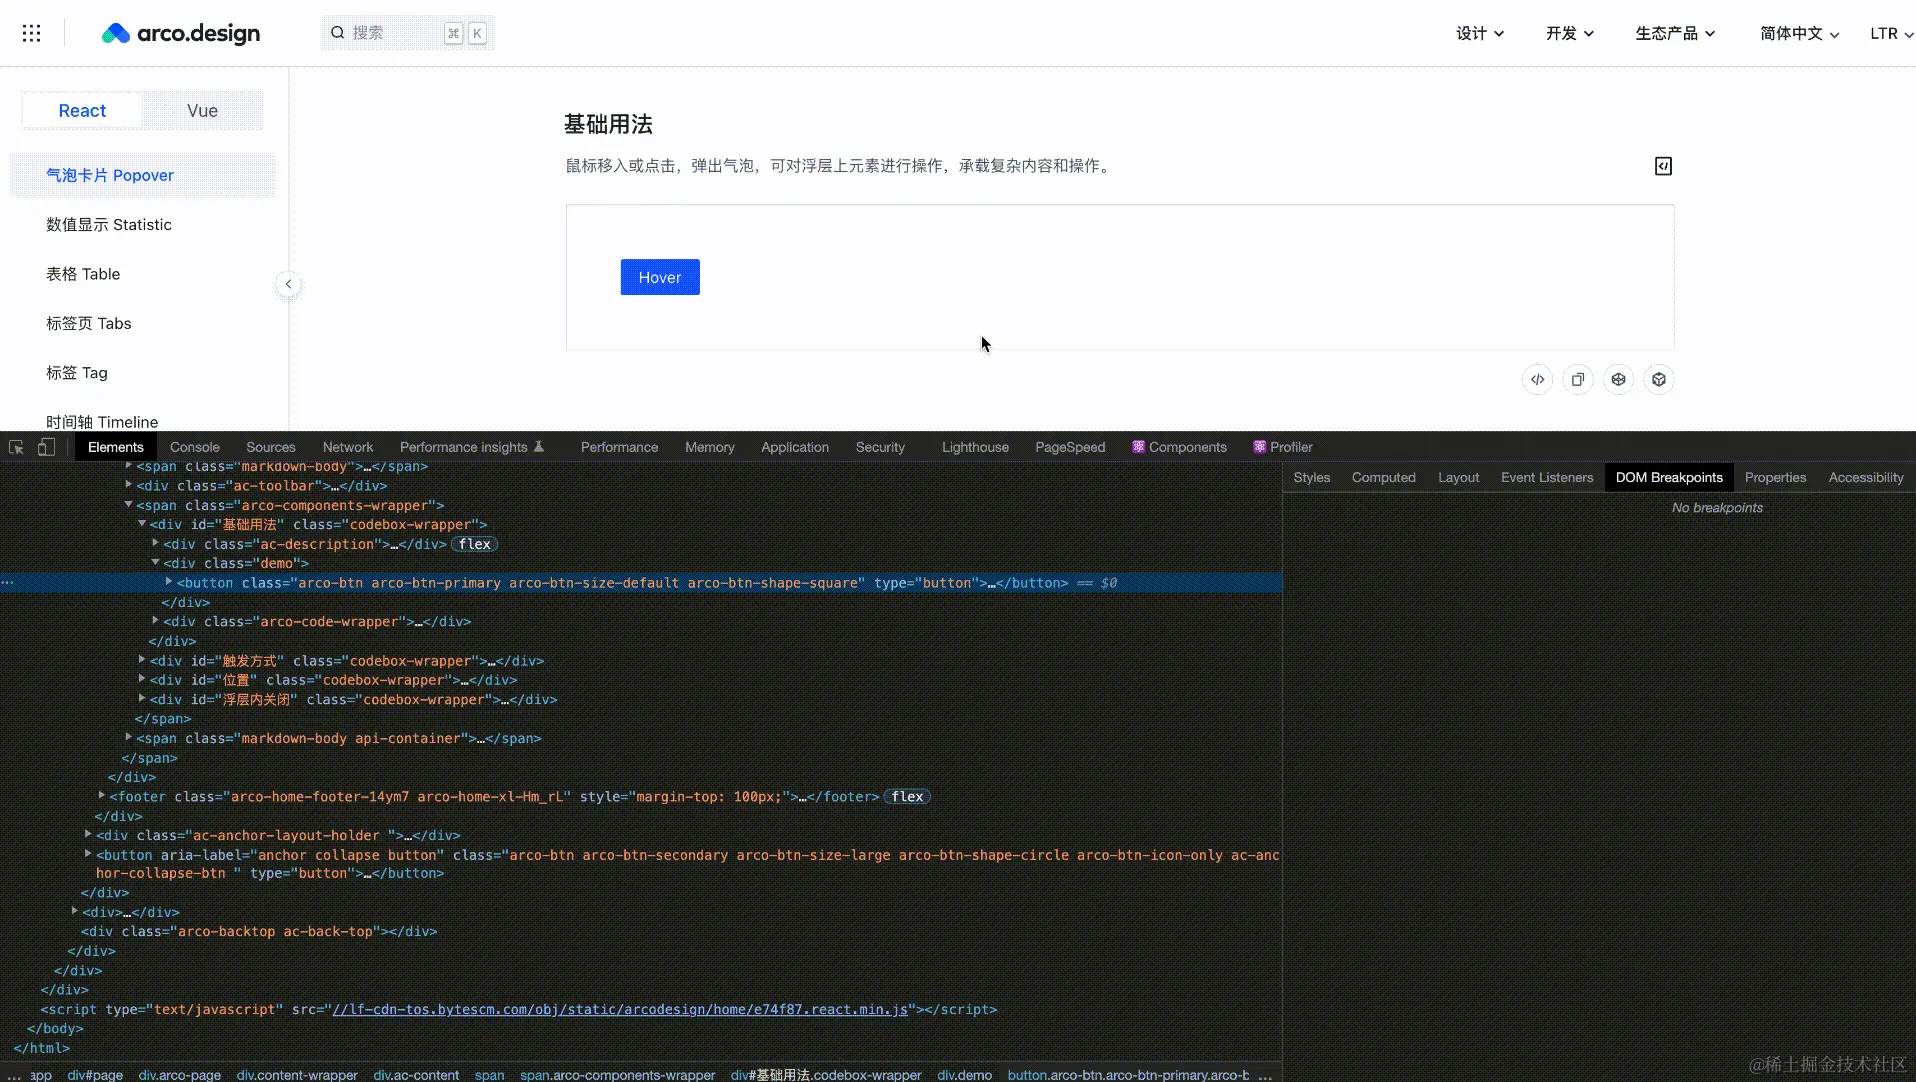Open demo in CodePen icon
This screenshot has height=1082, width=1916.
click(1619, 380)
